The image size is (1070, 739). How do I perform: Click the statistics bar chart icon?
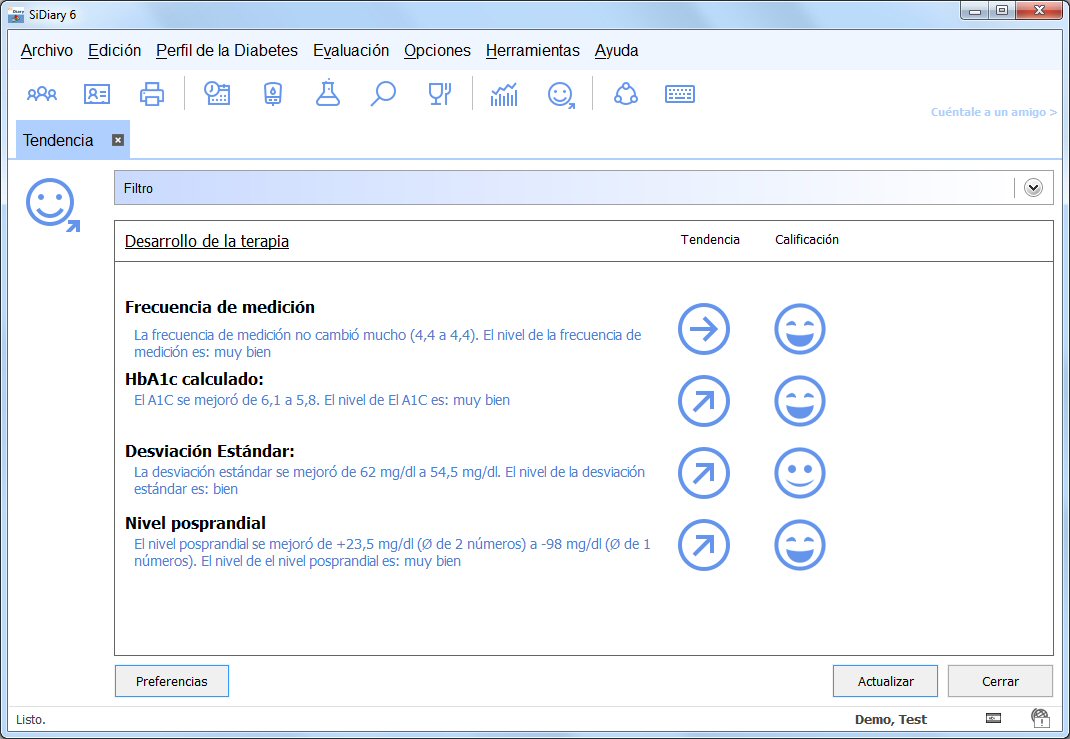[504, 95]
